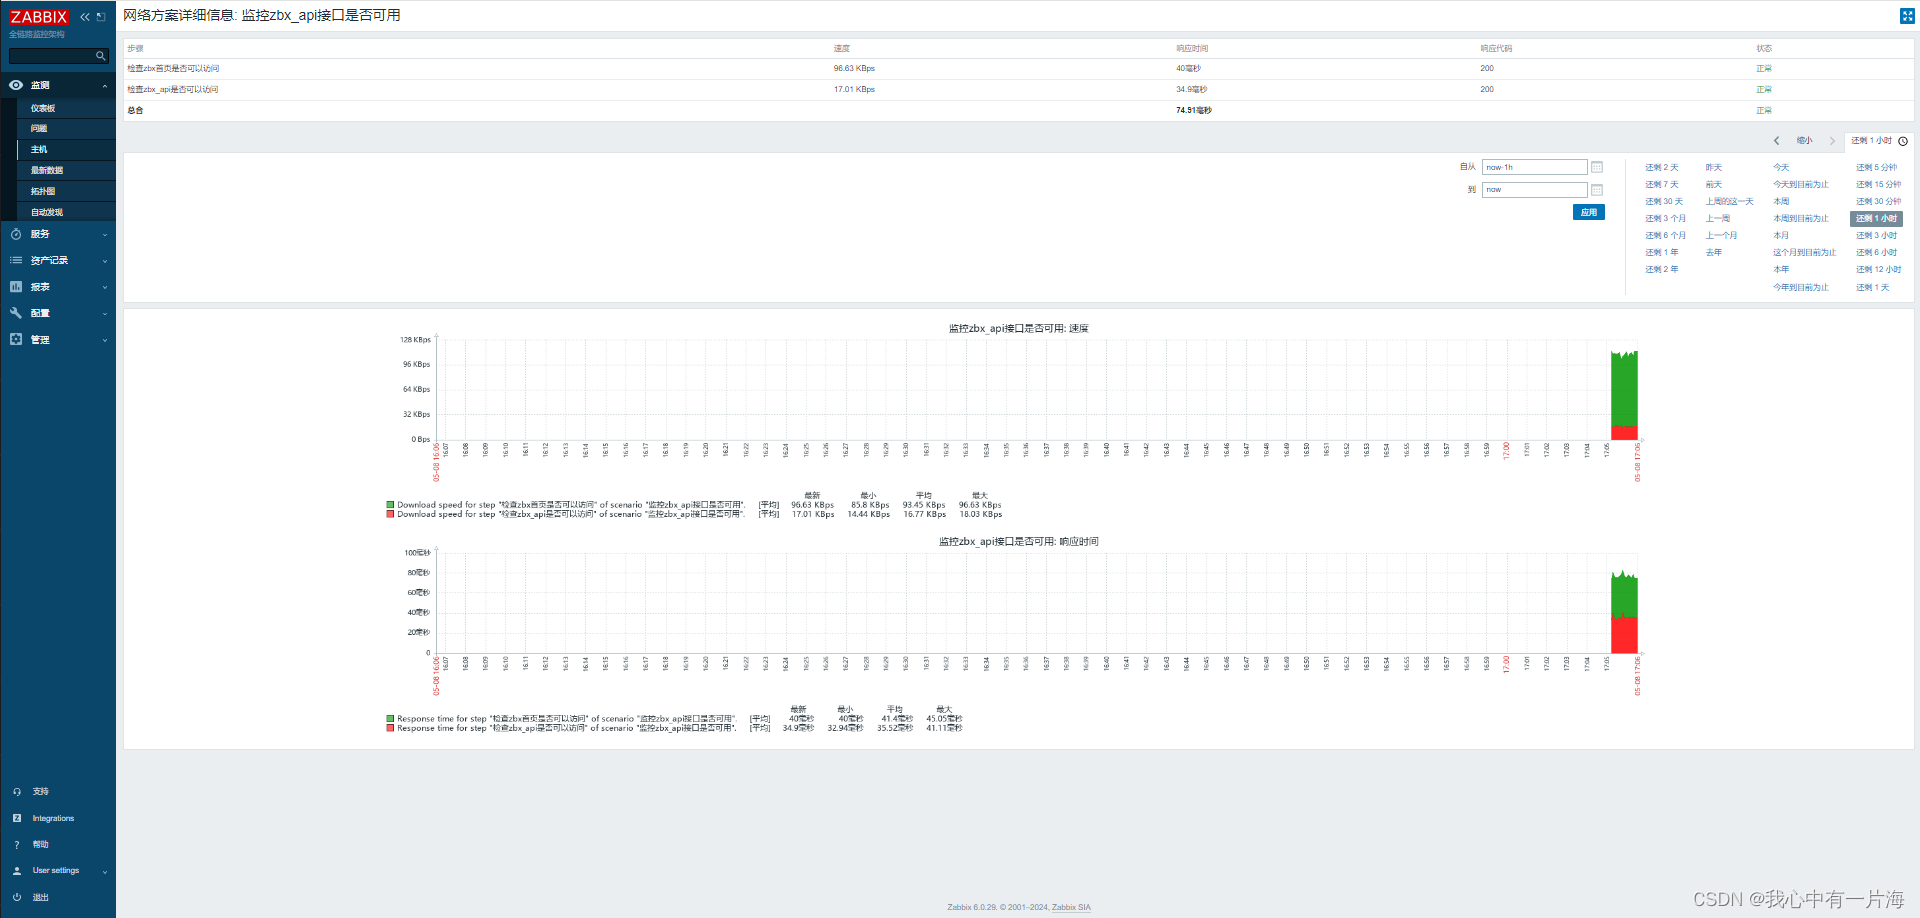Select the 本周 time preset
The image size is (1920, 918).
tap(1781, 202)
